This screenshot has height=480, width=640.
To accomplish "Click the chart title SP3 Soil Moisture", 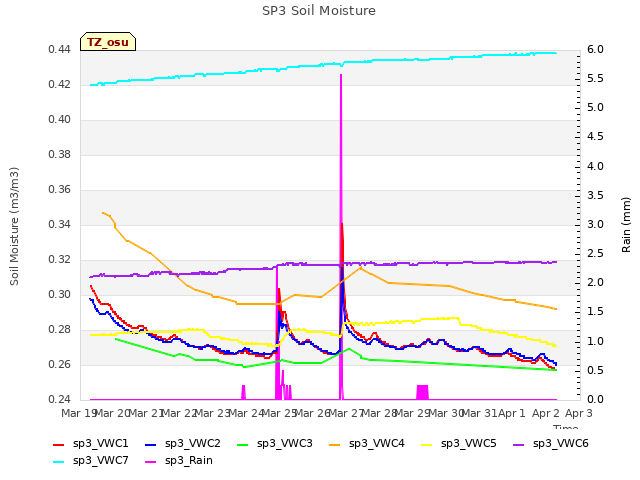I will (x=319, y=11).
